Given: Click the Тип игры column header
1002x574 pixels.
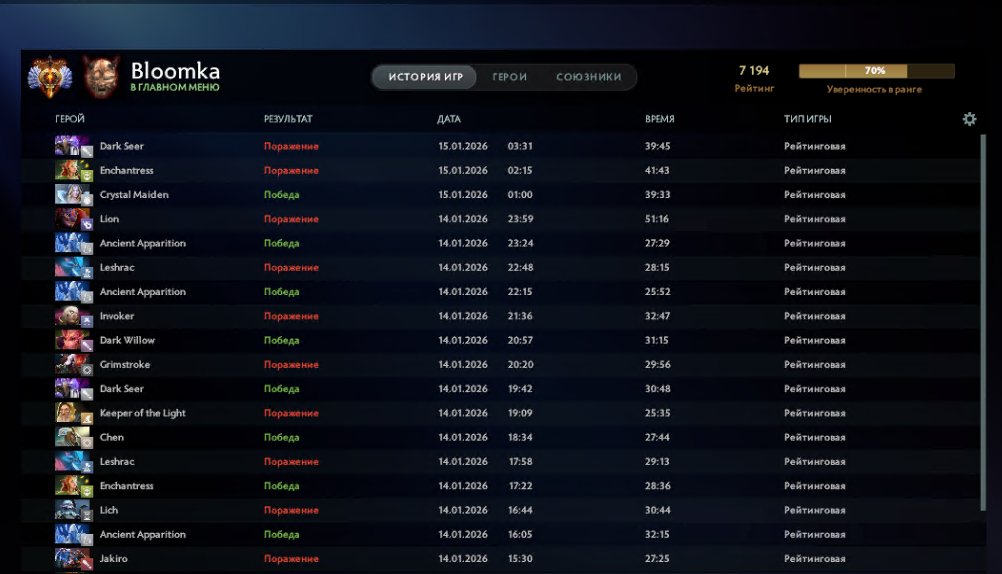Looking at the screenshot, I should 807,119.
